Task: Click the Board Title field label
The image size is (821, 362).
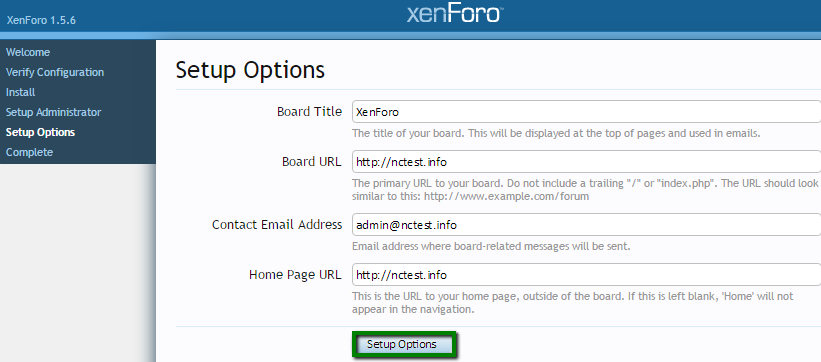Action: pyautogui.click(x=309, y=112)
